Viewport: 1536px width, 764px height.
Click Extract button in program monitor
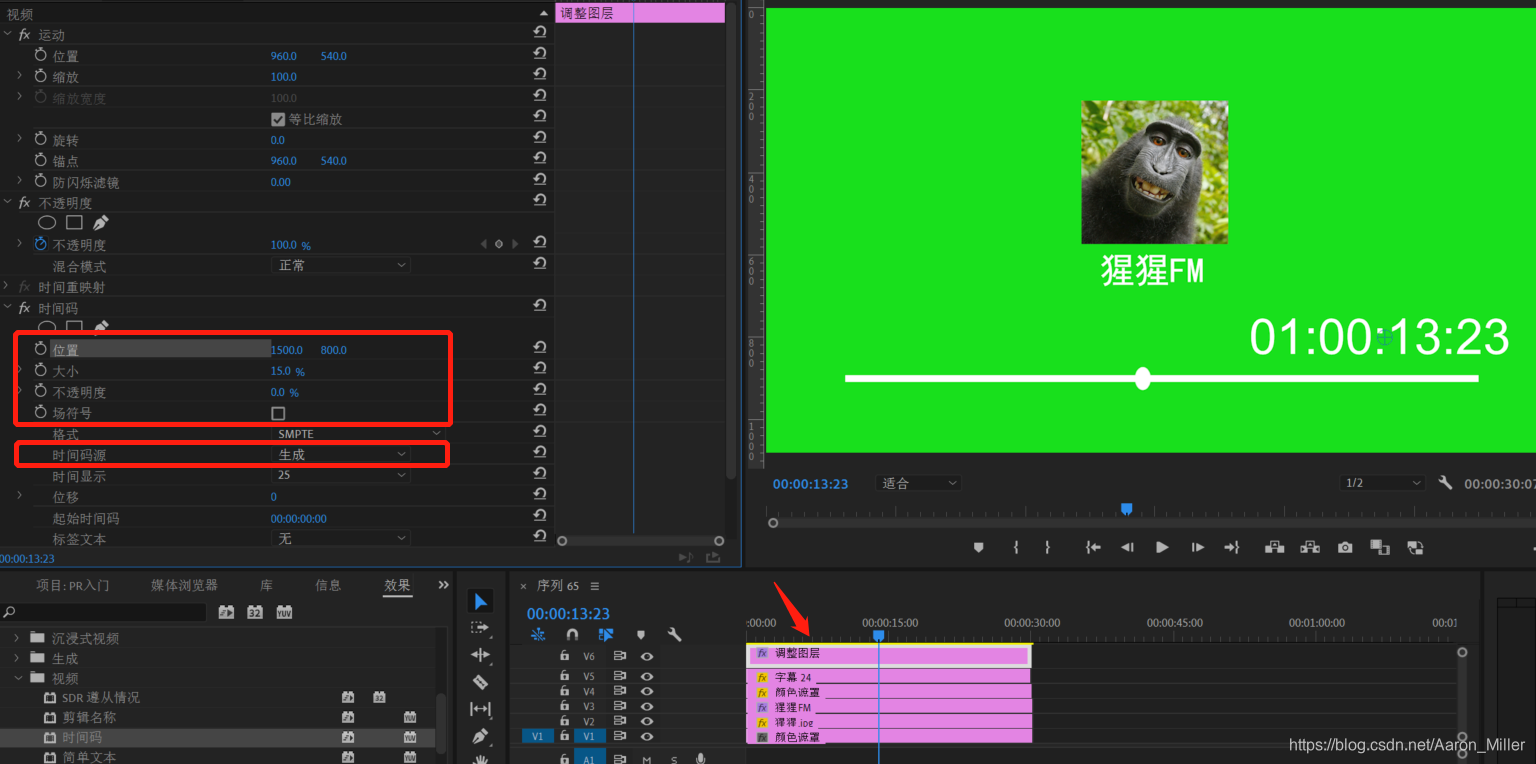1309,547
